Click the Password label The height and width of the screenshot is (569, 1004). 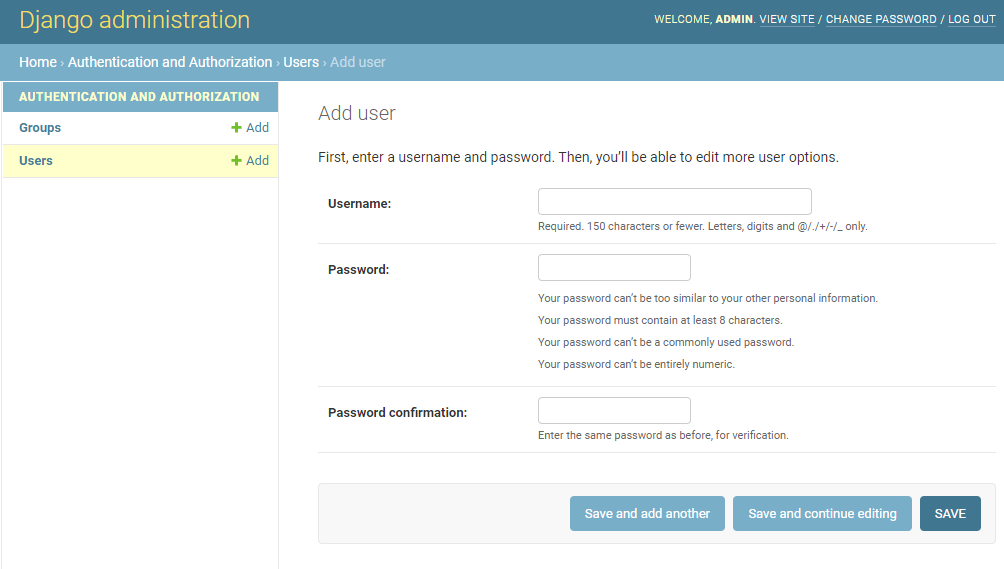pos(359,269)
